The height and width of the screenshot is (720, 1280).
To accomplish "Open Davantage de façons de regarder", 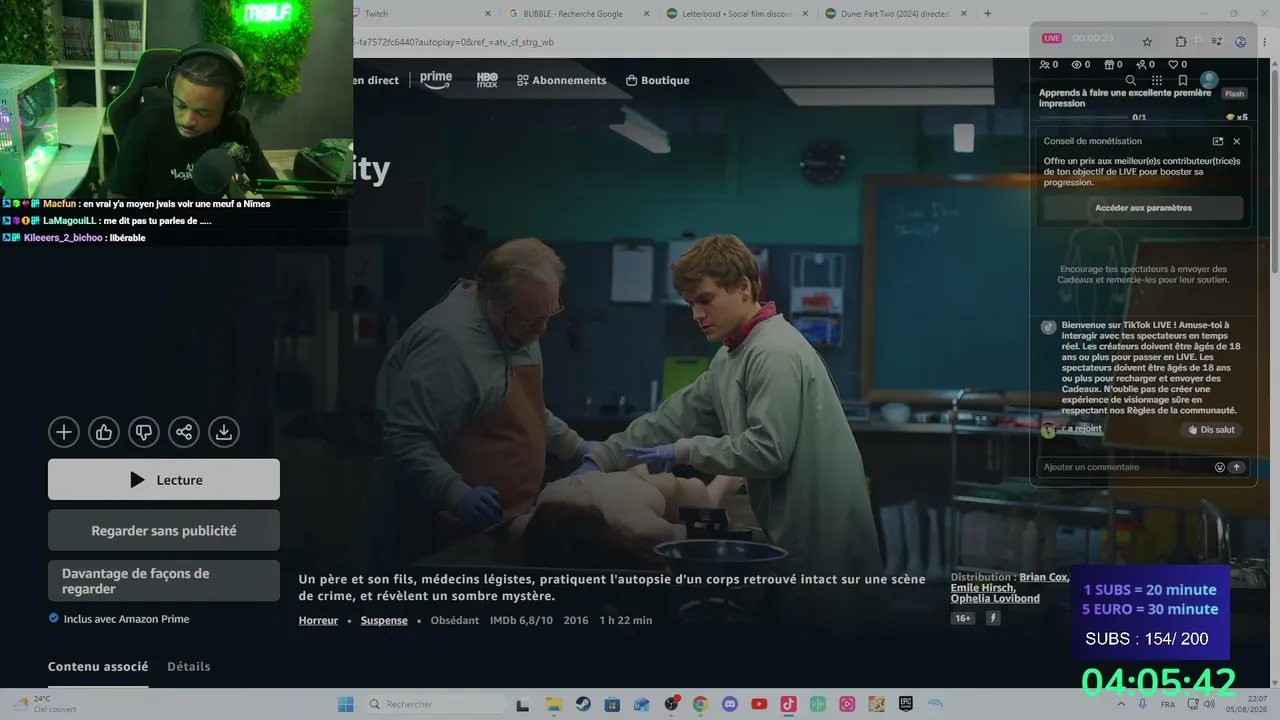I will (164, 581).
